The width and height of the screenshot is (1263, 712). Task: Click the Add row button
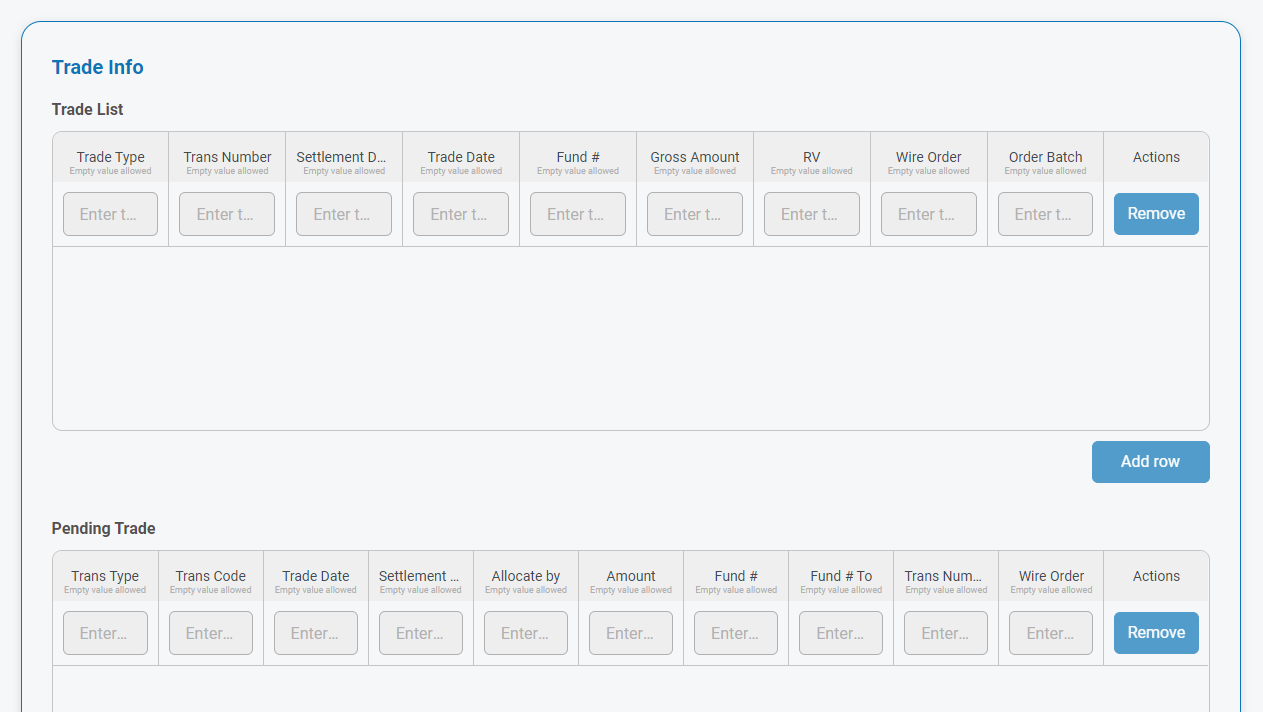1151,462
